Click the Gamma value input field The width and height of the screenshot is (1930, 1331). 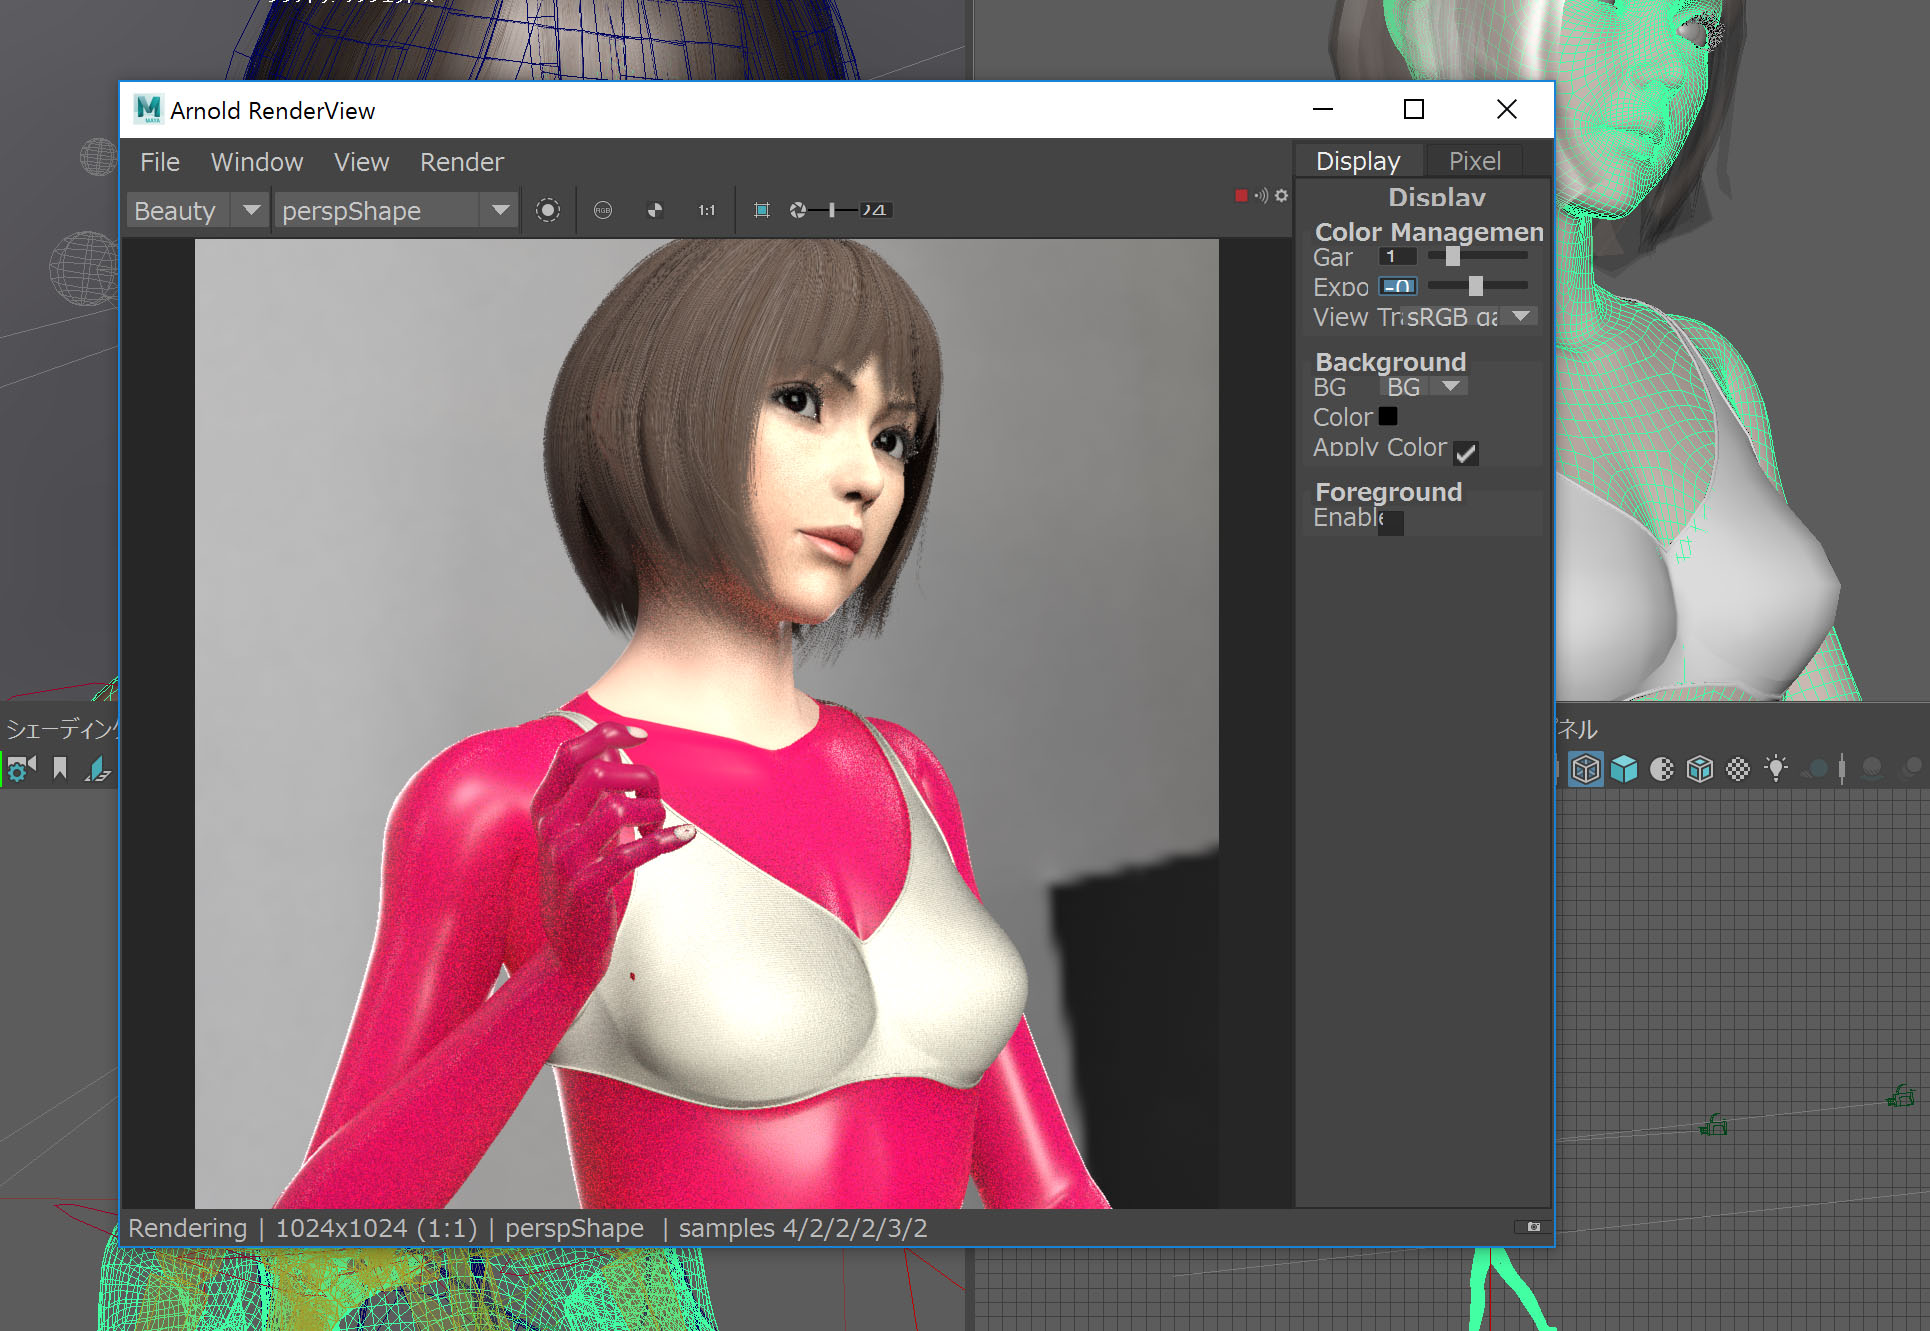point(1398,257)
